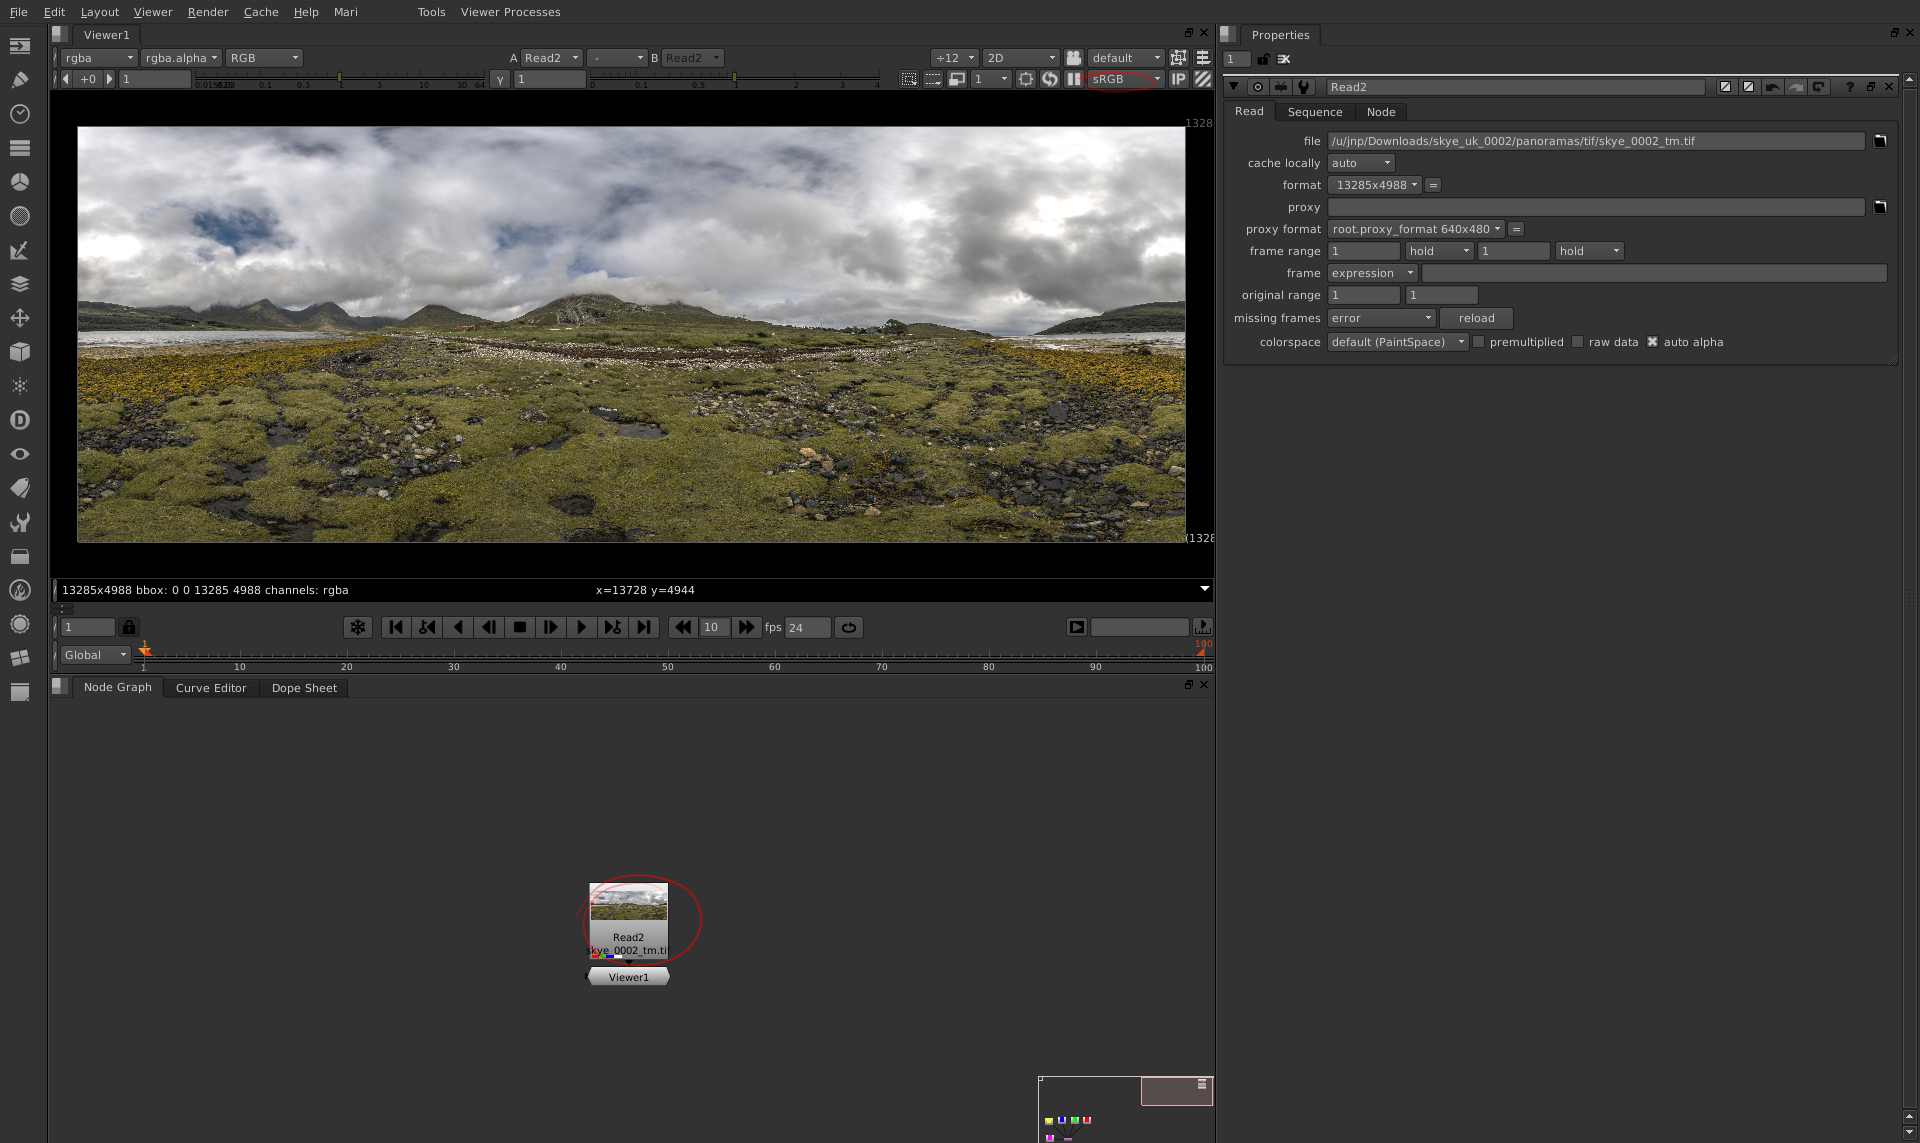
Task: Pause viewer updating
Action: pos(1074,79)
